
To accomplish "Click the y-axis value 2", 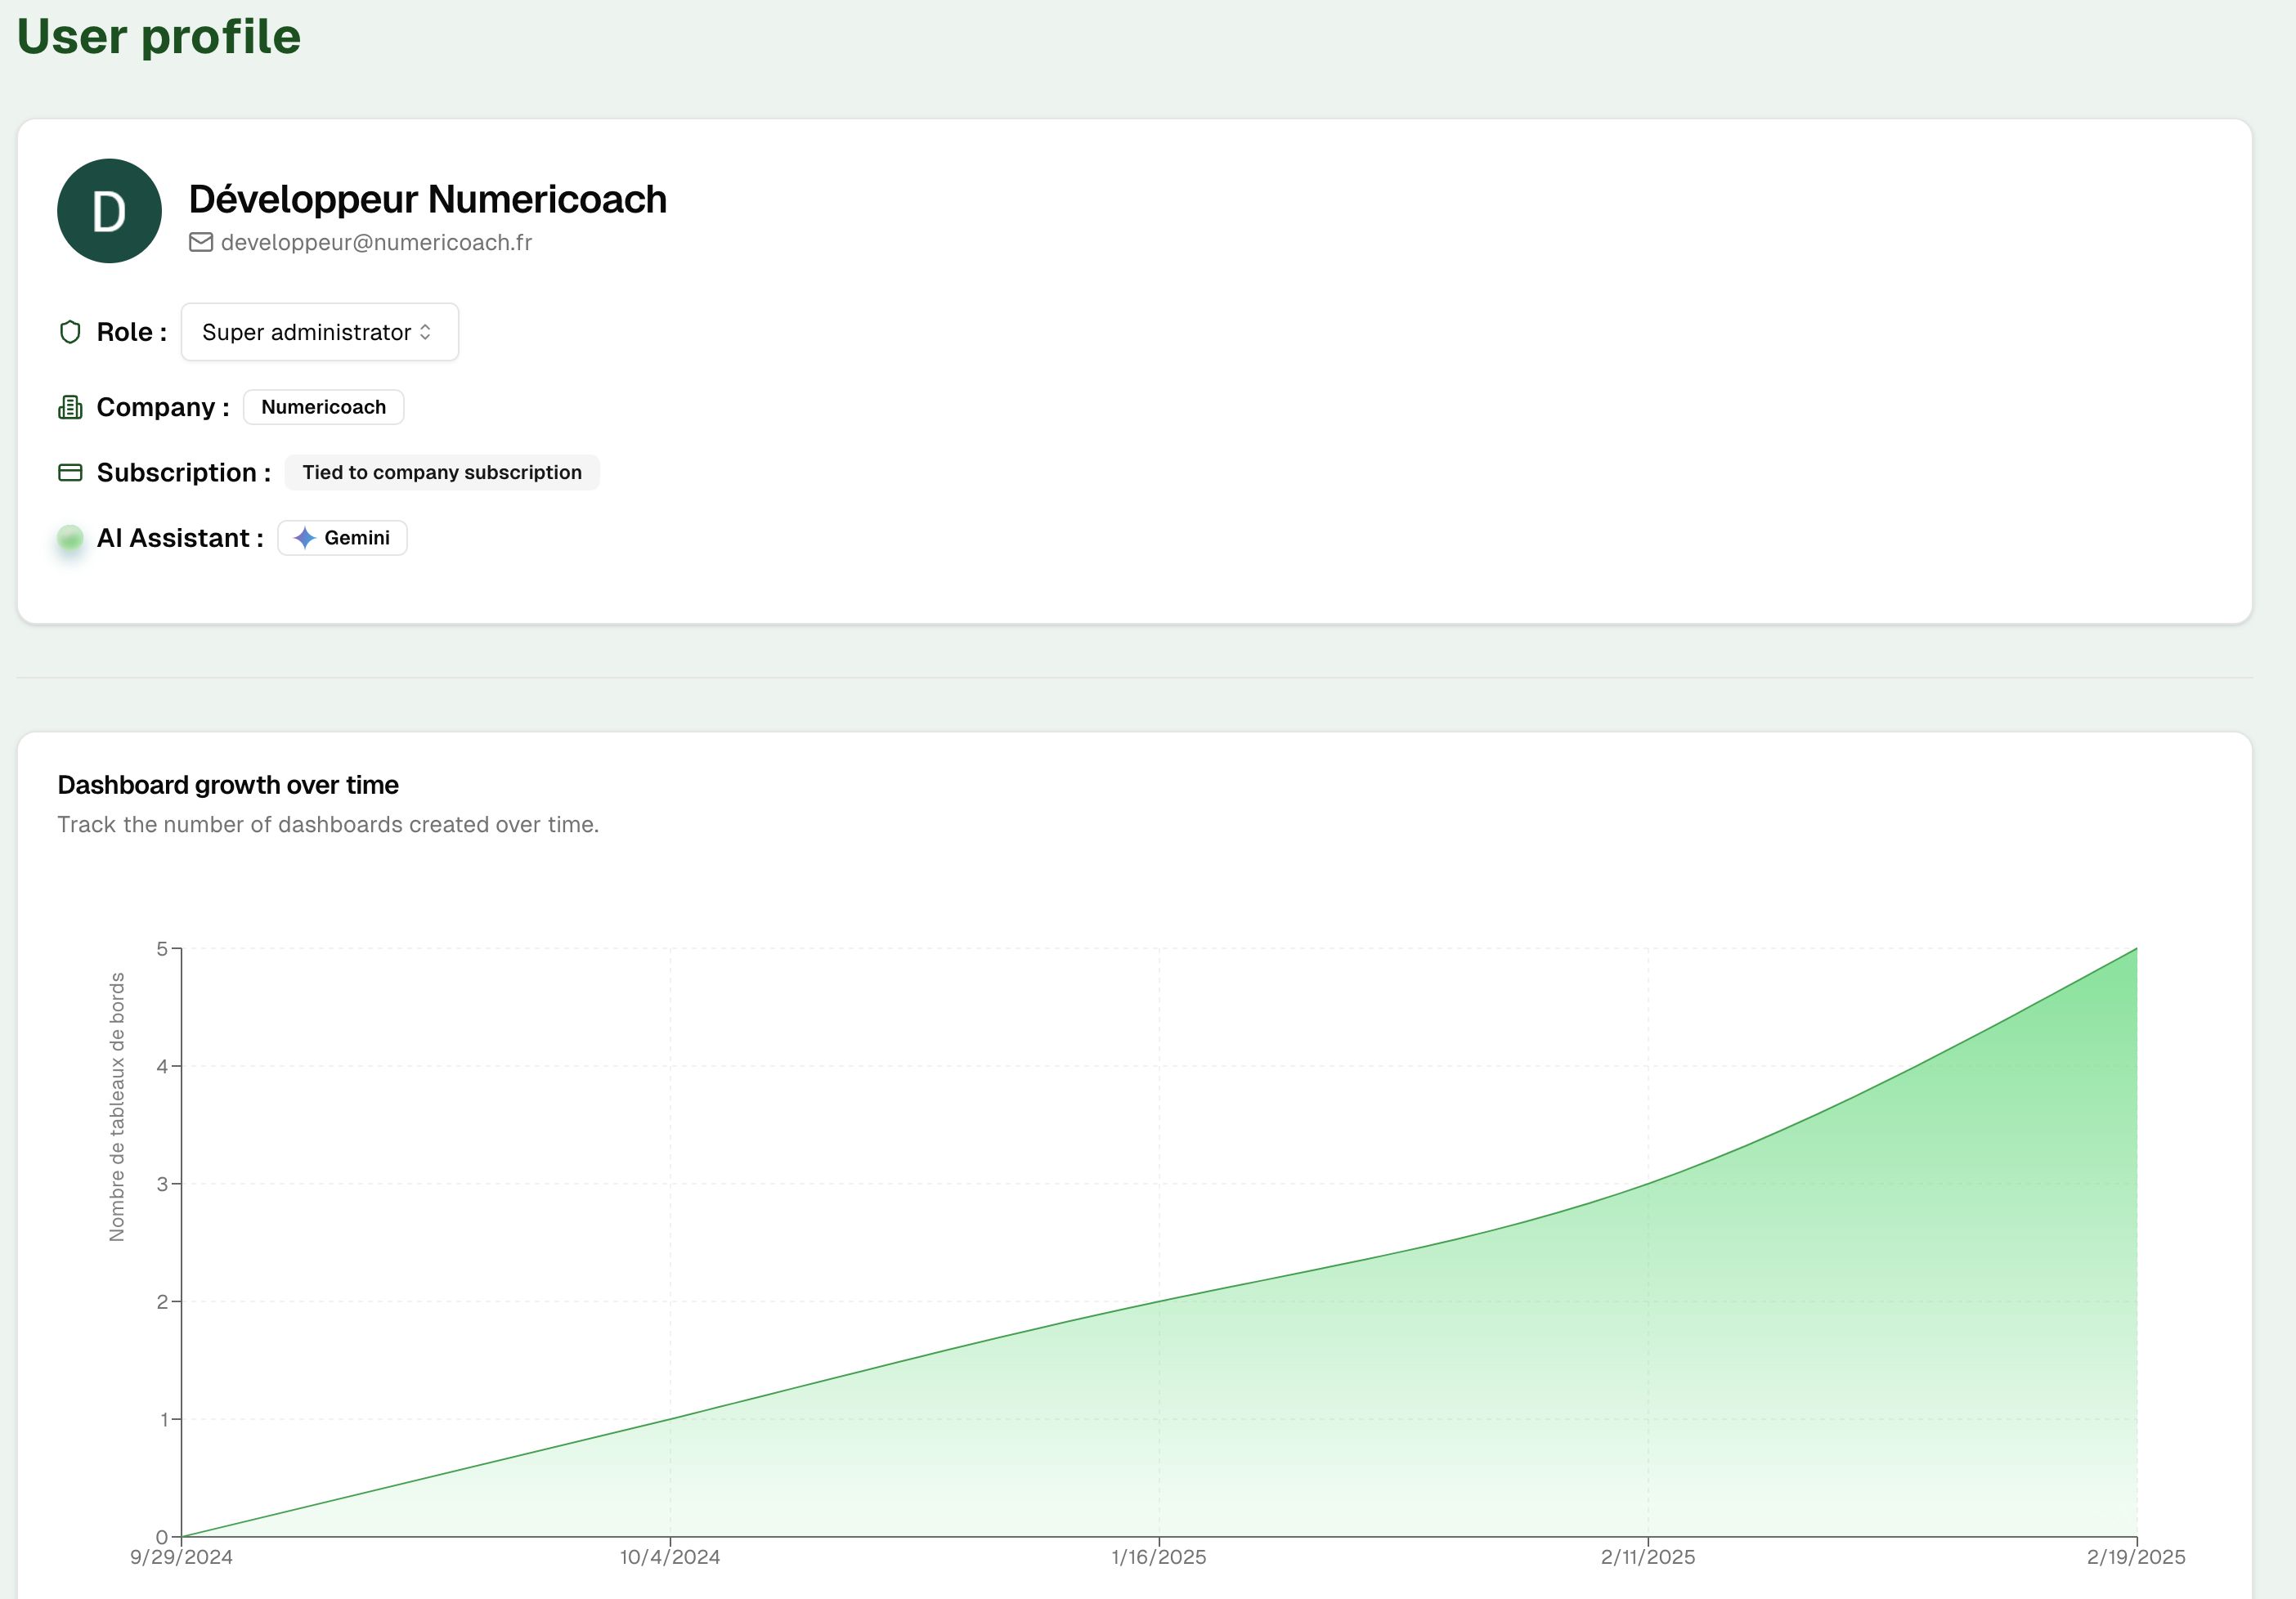I will [162, 1302].
